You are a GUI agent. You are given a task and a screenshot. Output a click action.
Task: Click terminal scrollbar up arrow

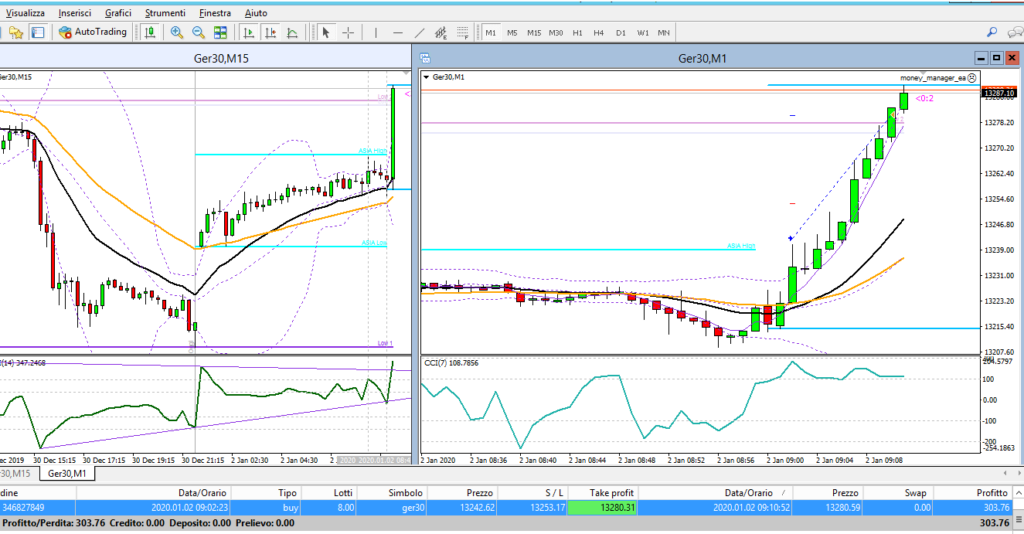point(1018,492)
